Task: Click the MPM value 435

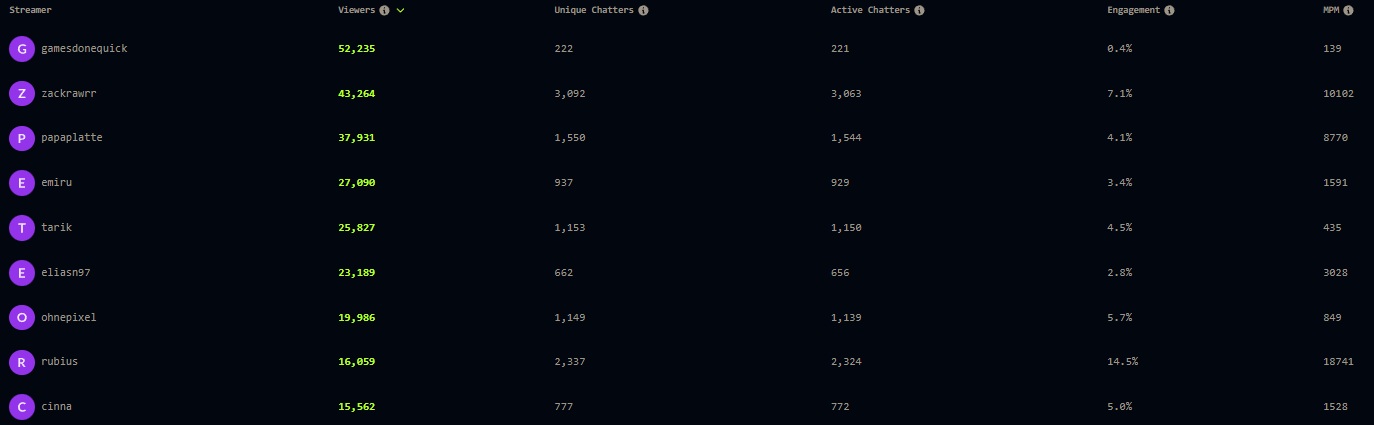Action: click(x=1332, y=228)
